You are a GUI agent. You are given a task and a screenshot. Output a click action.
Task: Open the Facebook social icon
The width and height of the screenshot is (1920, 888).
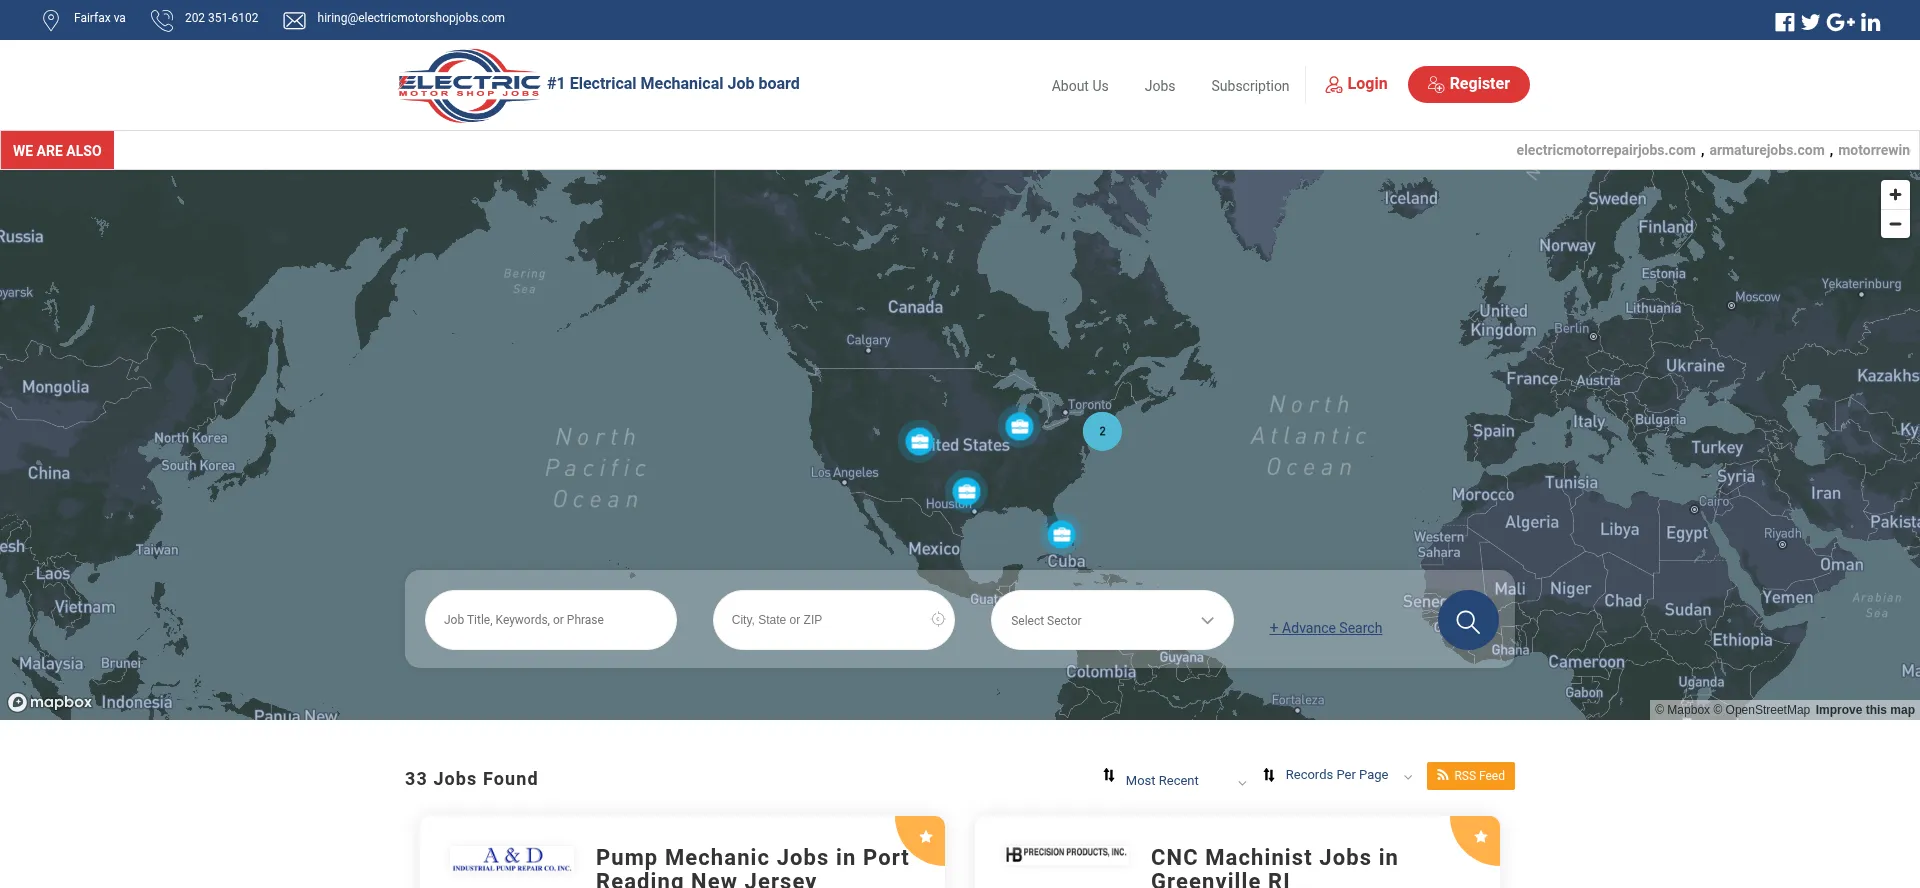[x=1784, y=22]
